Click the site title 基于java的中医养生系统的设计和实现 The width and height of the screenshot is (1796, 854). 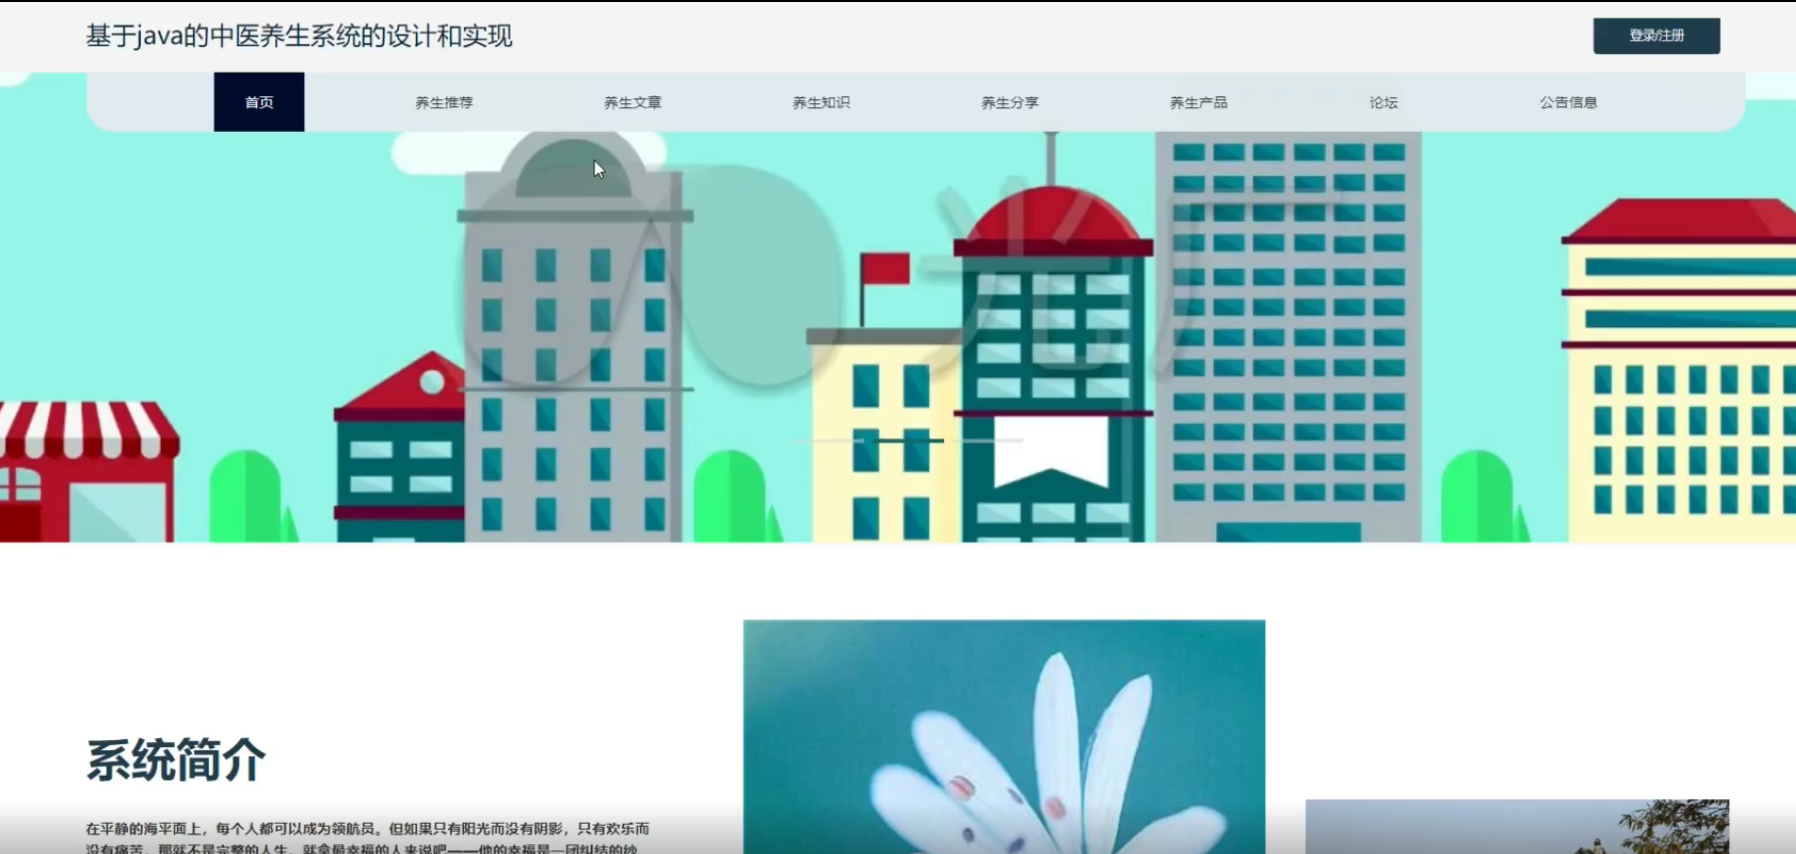(x=299, y=36)
